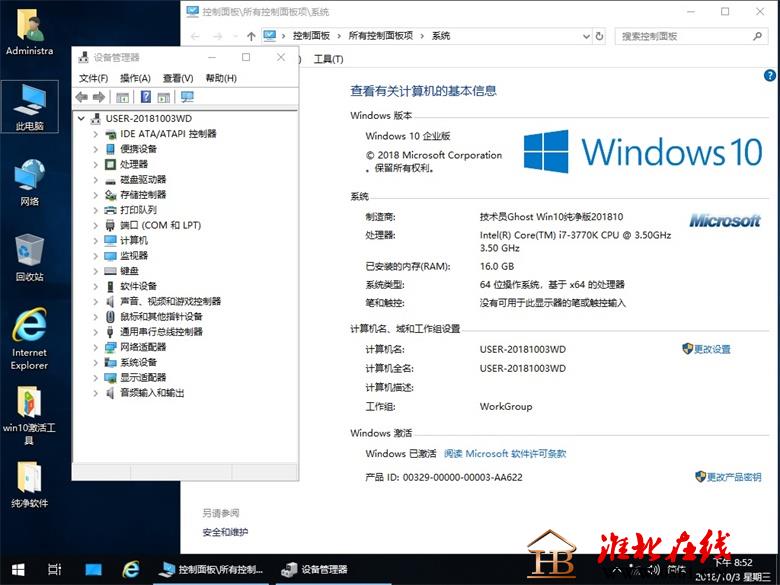Open the address bar history dropdown
Viewport: 780px width, 585px height.
tap(586, 36)
